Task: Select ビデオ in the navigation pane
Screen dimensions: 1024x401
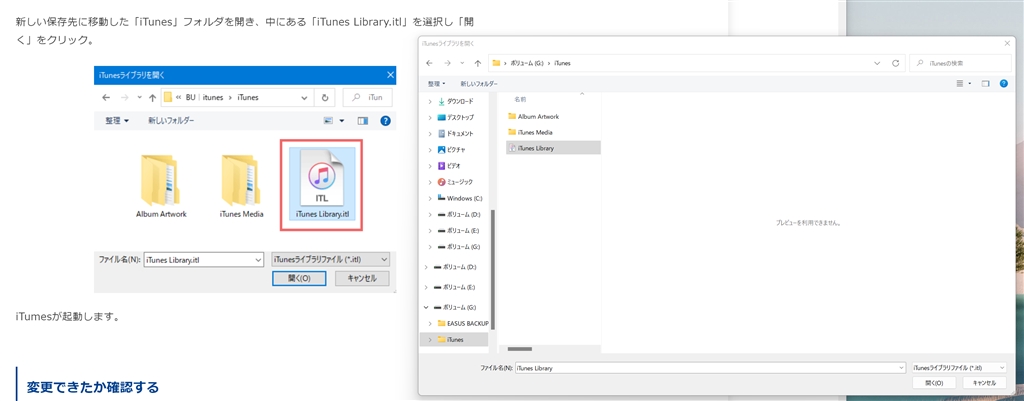Action: pyautogui.click(x=453, y=166)
